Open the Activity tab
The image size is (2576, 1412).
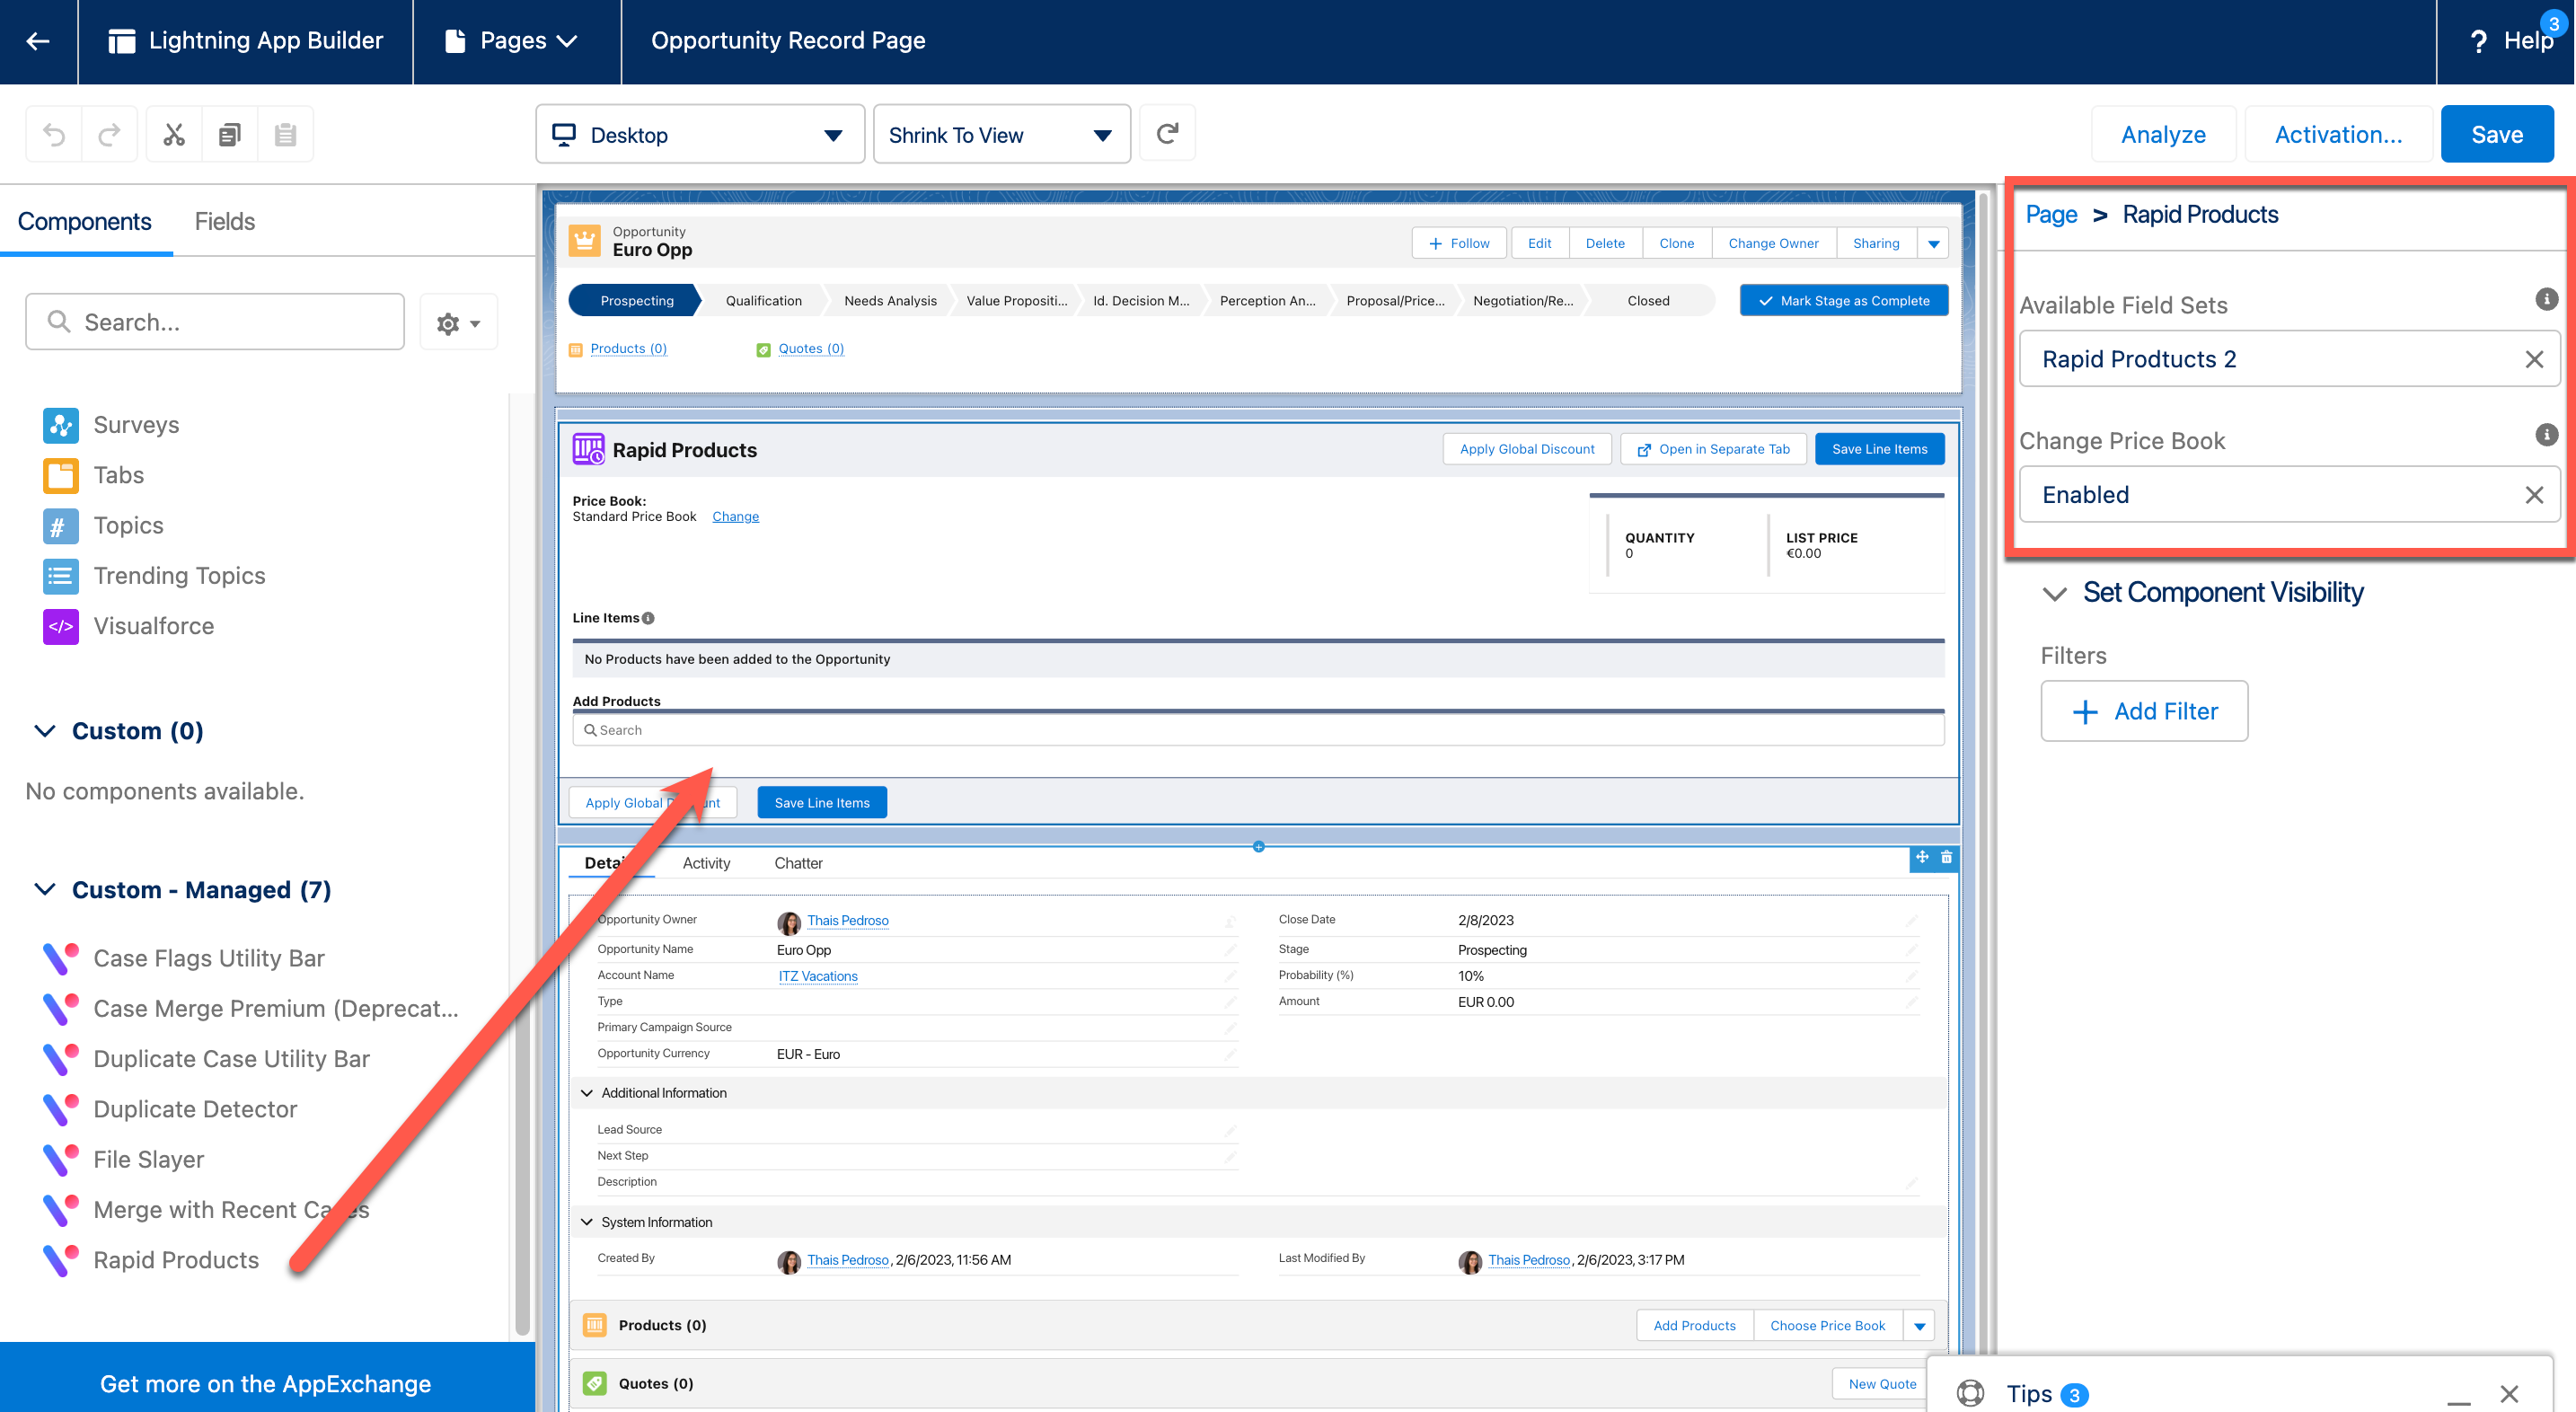706,863
